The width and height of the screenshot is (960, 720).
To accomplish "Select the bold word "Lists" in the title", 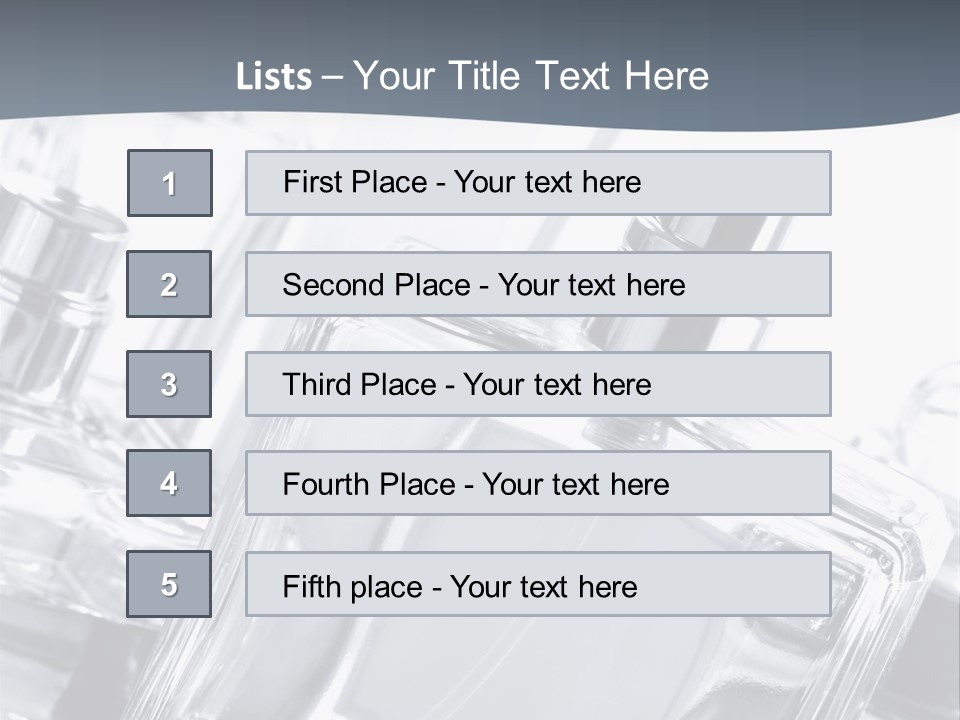I will tap(274, 77).
